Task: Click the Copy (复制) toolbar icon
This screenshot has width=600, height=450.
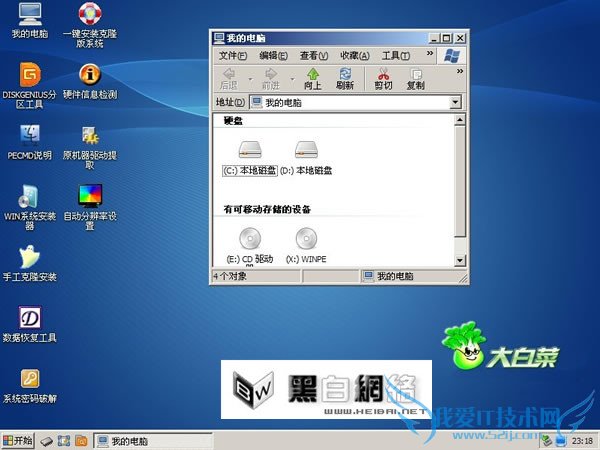Action: (x=415, y=78)
